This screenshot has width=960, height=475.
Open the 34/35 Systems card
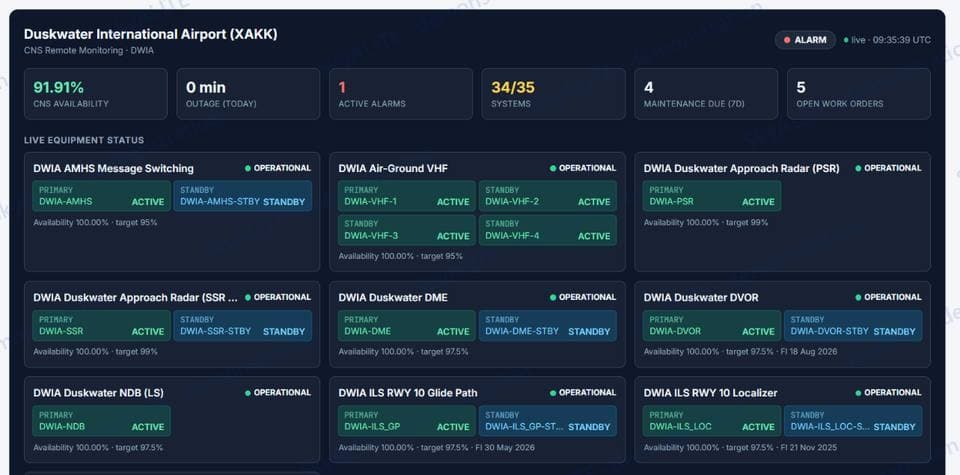click(553, 94)
